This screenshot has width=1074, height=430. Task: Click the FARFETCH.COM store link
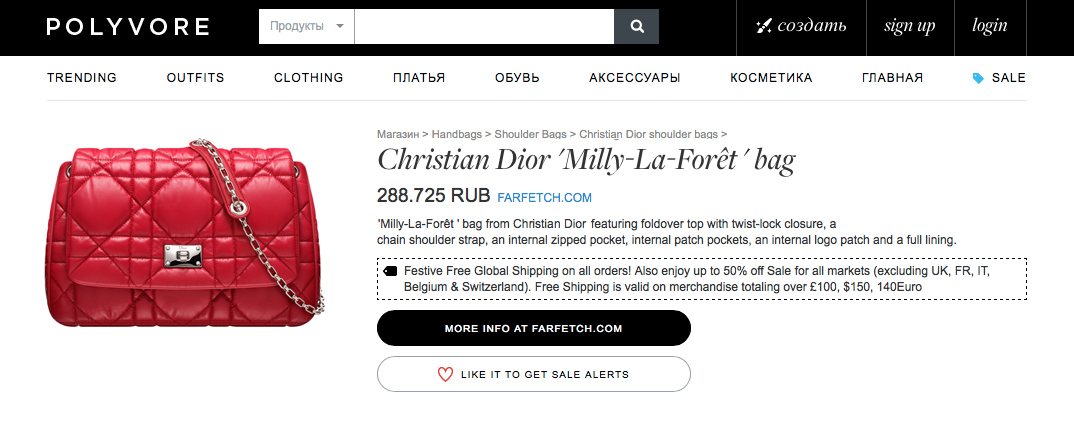[544, 198]
